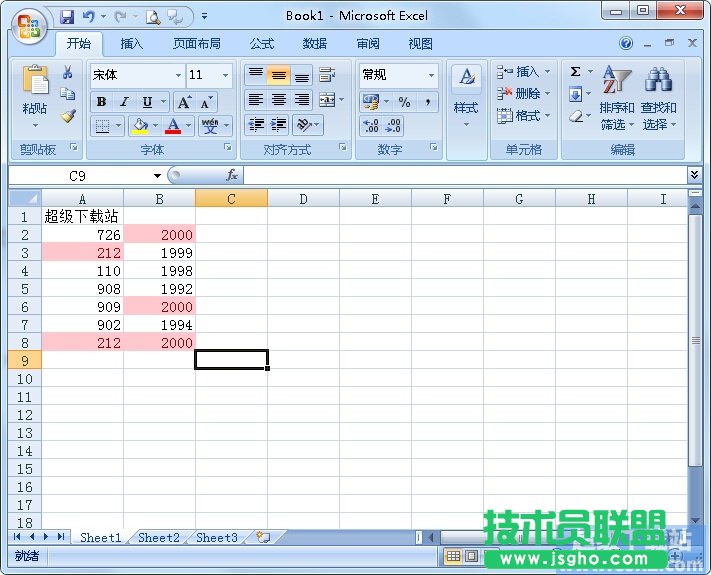Click the Format Painter brush icon
Image resolution: width=711 pixels, height=575 pixels.
(x=68, y=116)
